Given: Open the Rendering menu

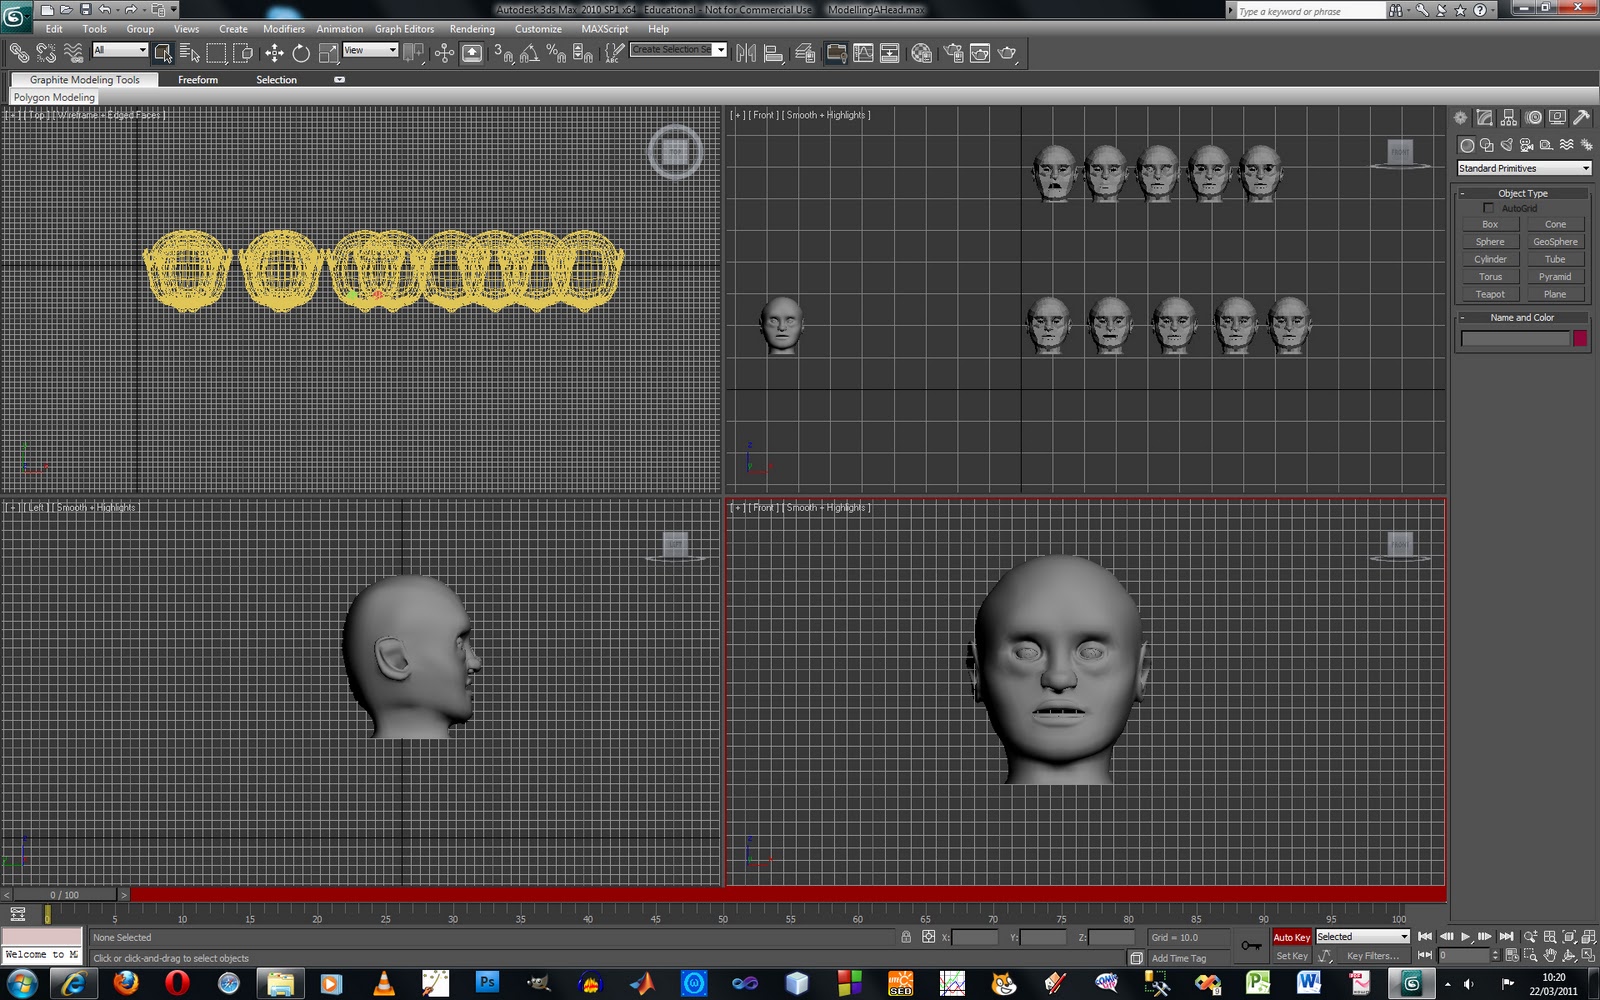Looking at the screenshot, I should 472,29.
